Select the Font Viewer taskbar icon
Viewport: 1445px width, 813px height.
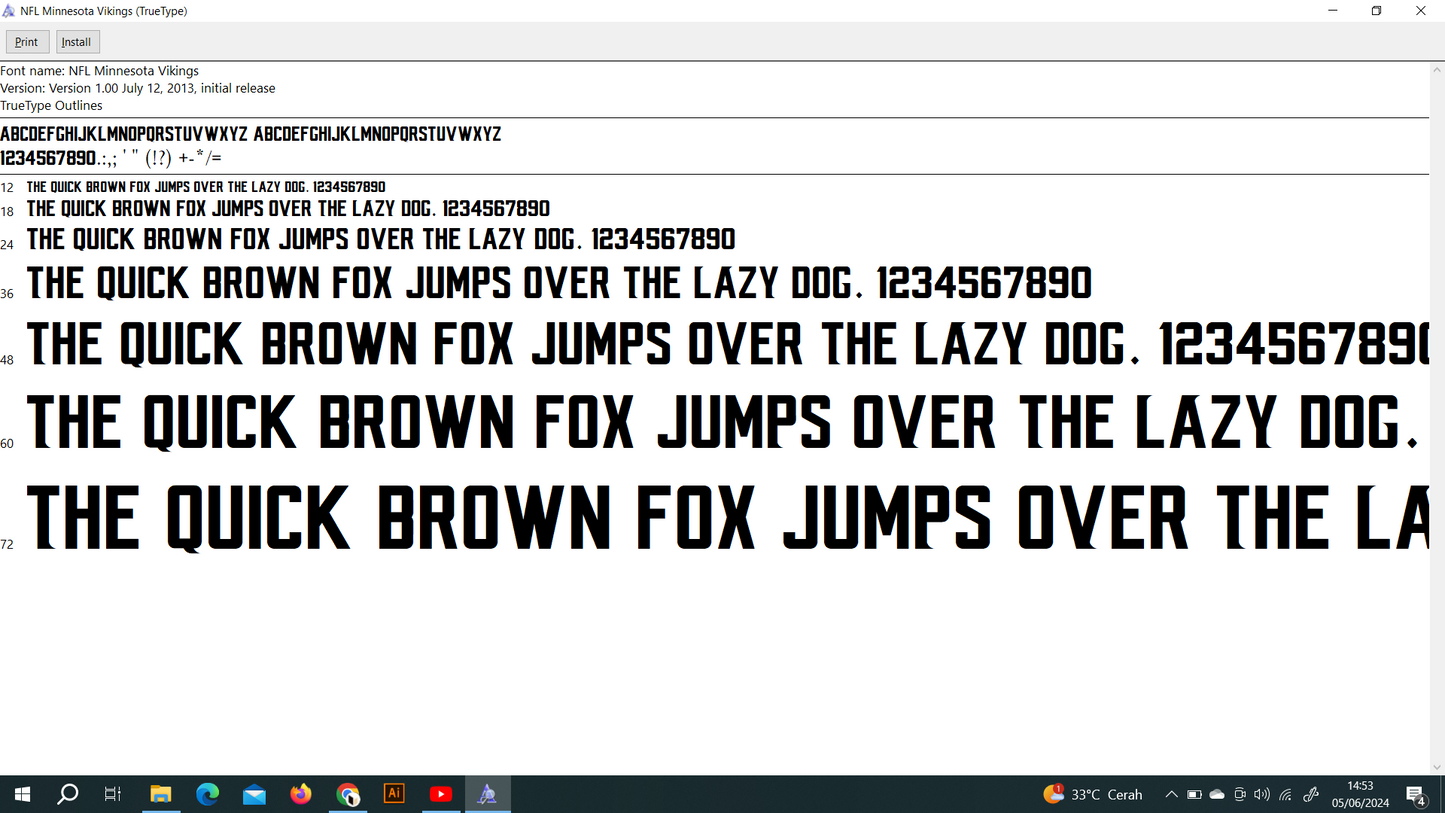point(487,794)
